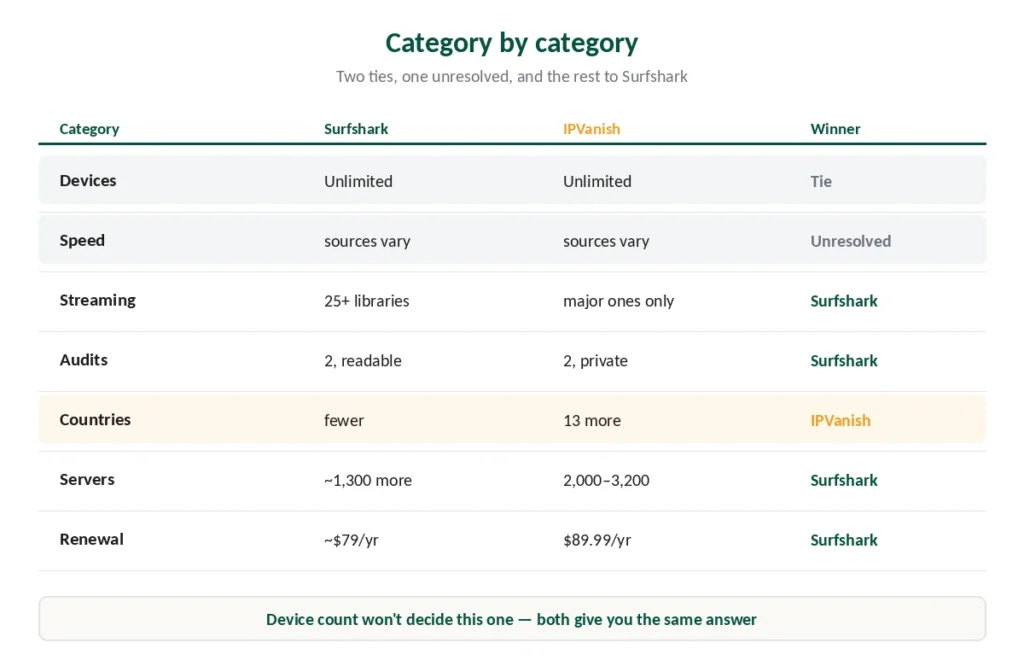Click Surfshark's 'sources vary' speed cell
This screenshot has width=1024, height=666.
pyautogui.click(x=367, y=241)
